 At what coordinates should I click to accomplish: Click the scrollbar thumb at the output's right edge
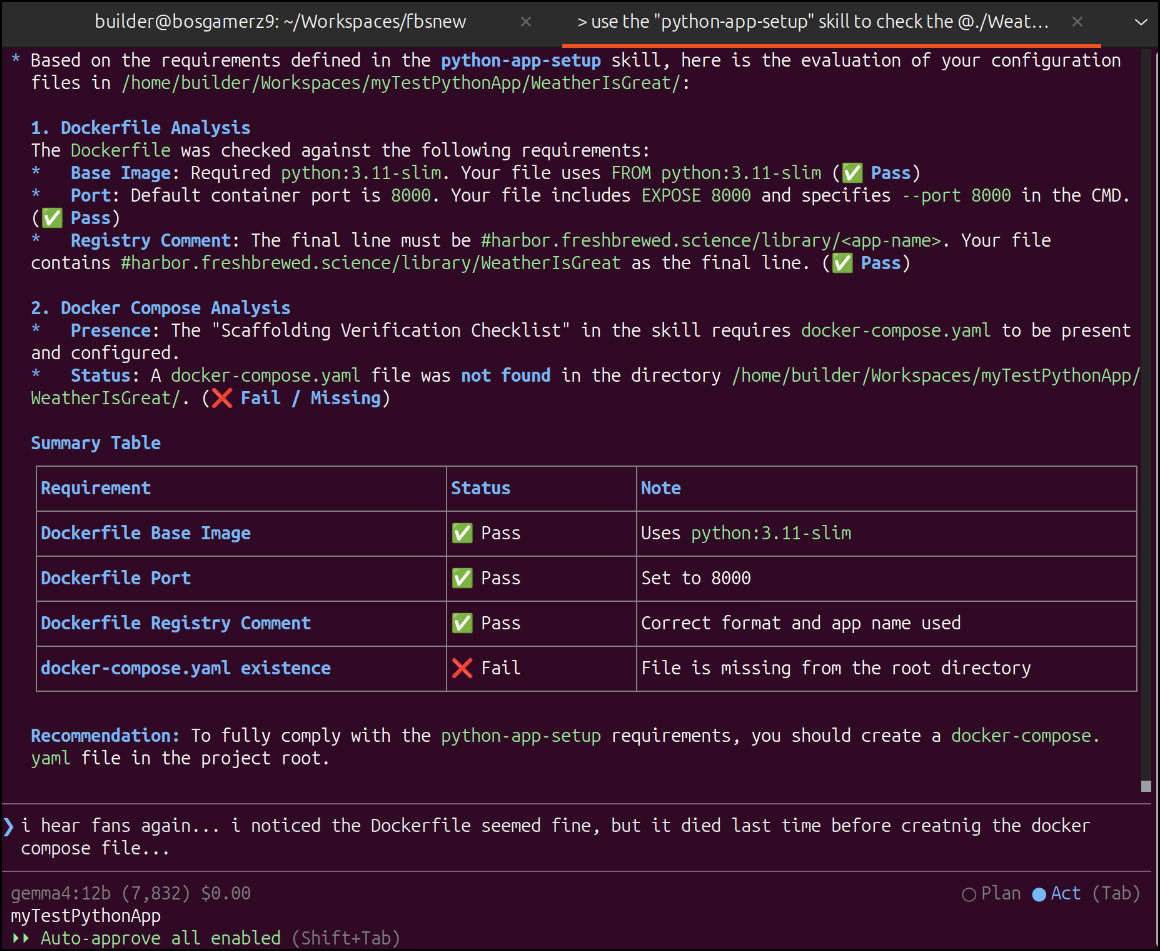[x=1146, y=786]
